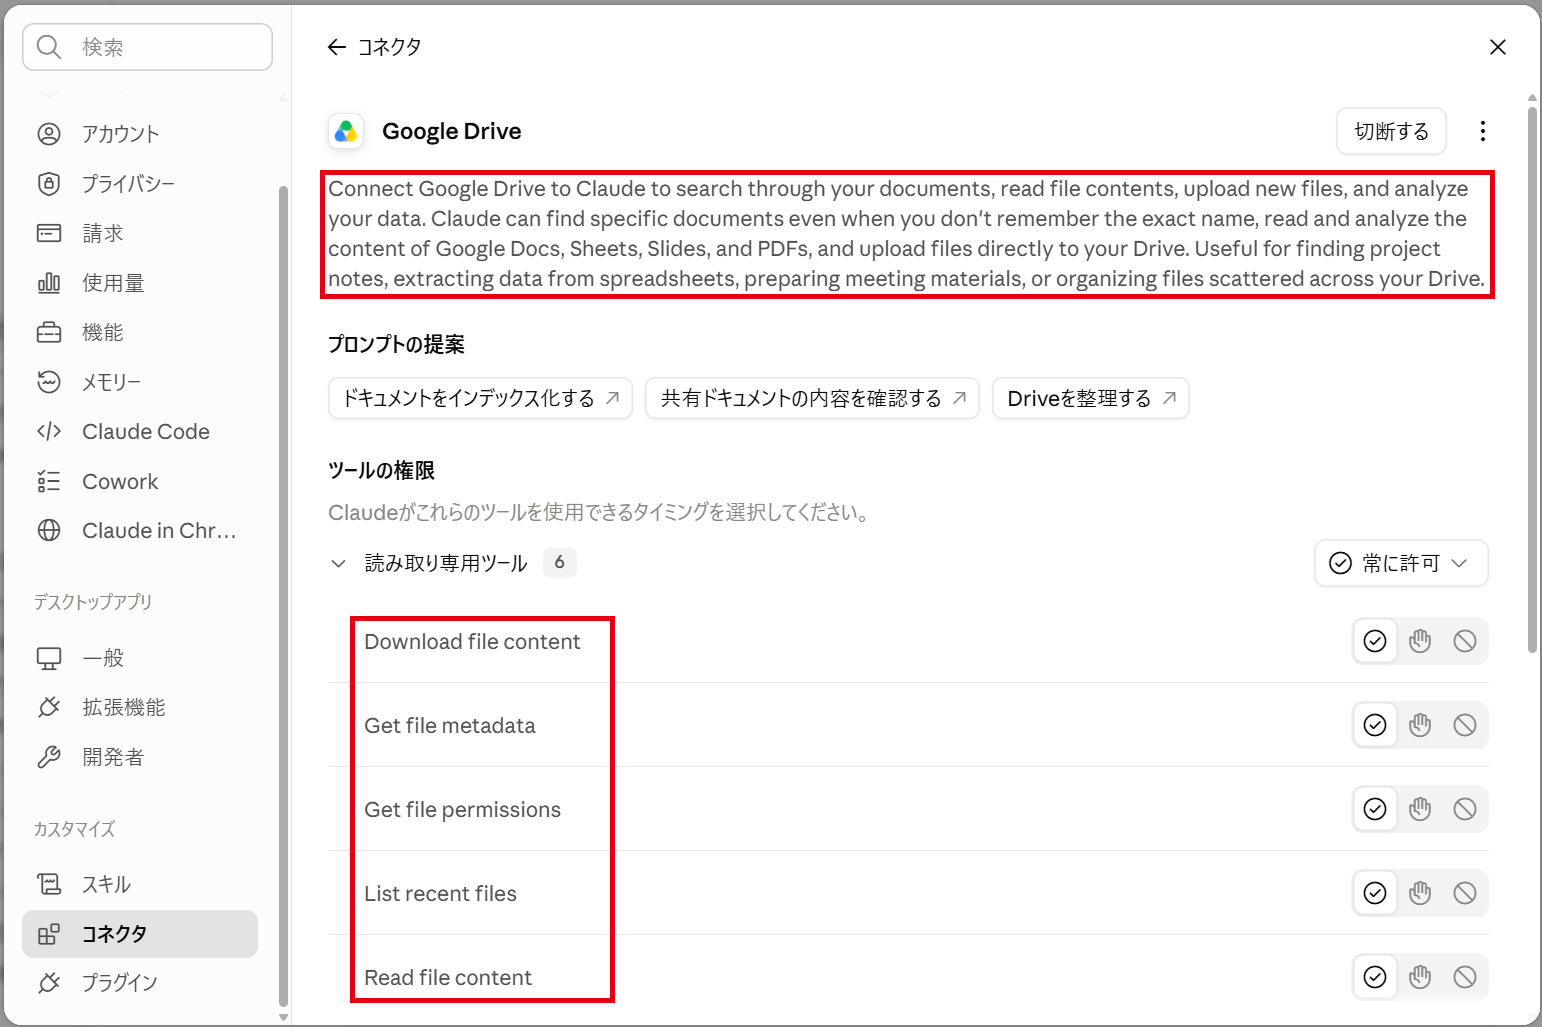Set List recent files to always allow
This screenshot has height=1027, width=1542.
(1375, 893)
